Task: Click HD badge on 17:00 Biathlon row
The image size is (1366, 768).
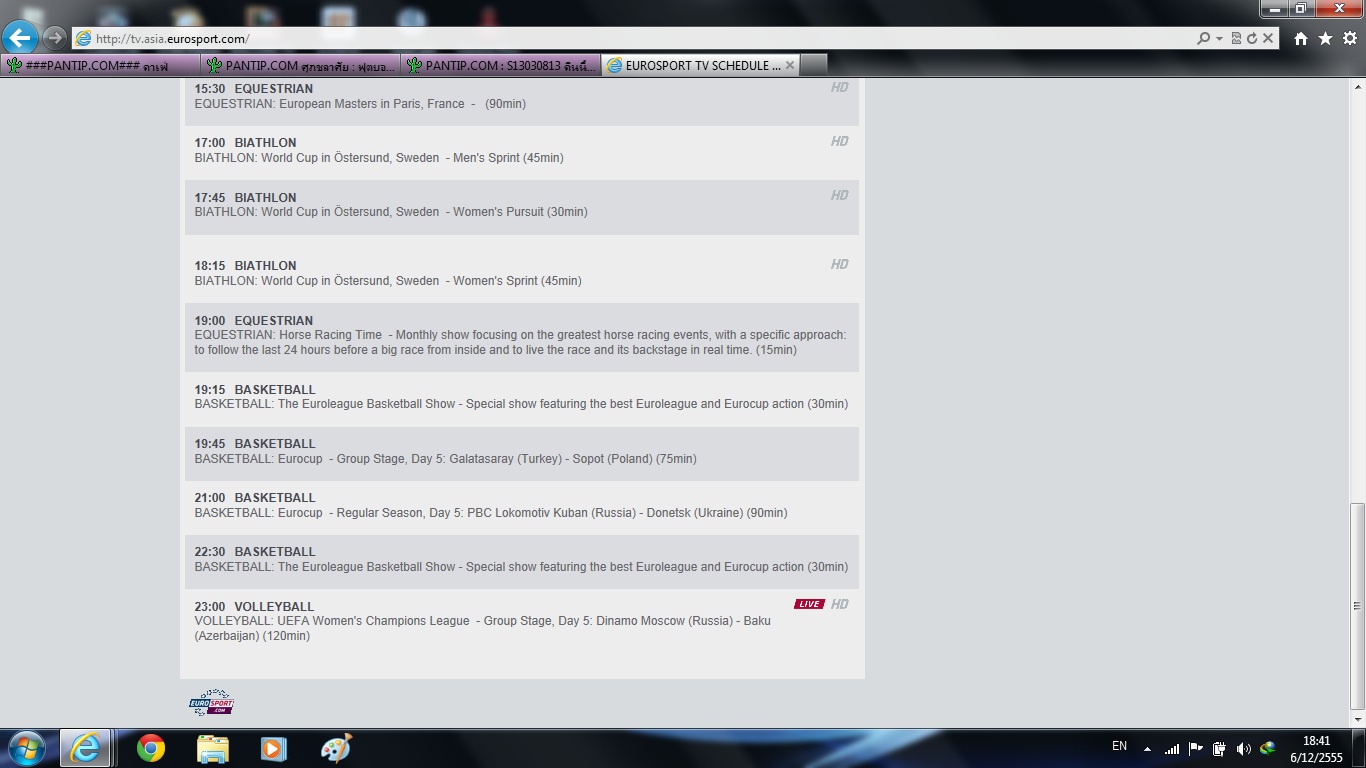Action: coord(839,141)
